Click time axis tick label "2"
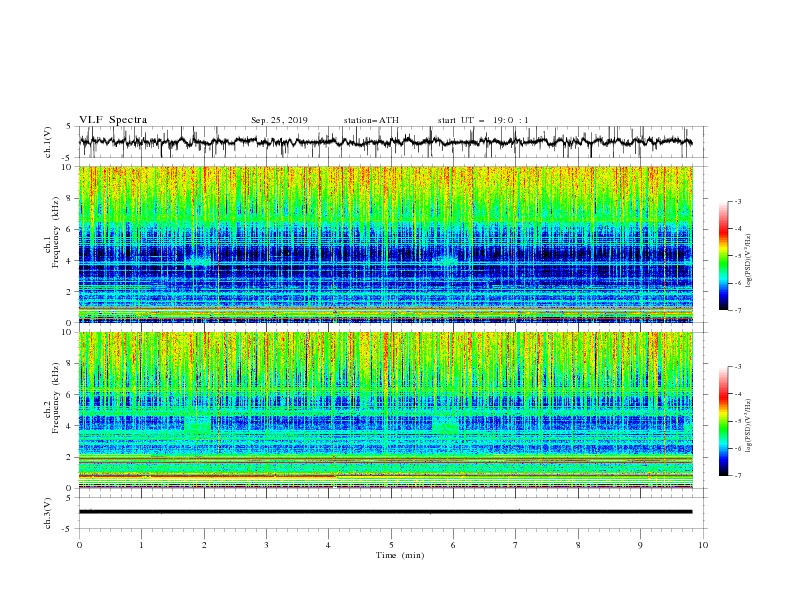 (204, 545)
